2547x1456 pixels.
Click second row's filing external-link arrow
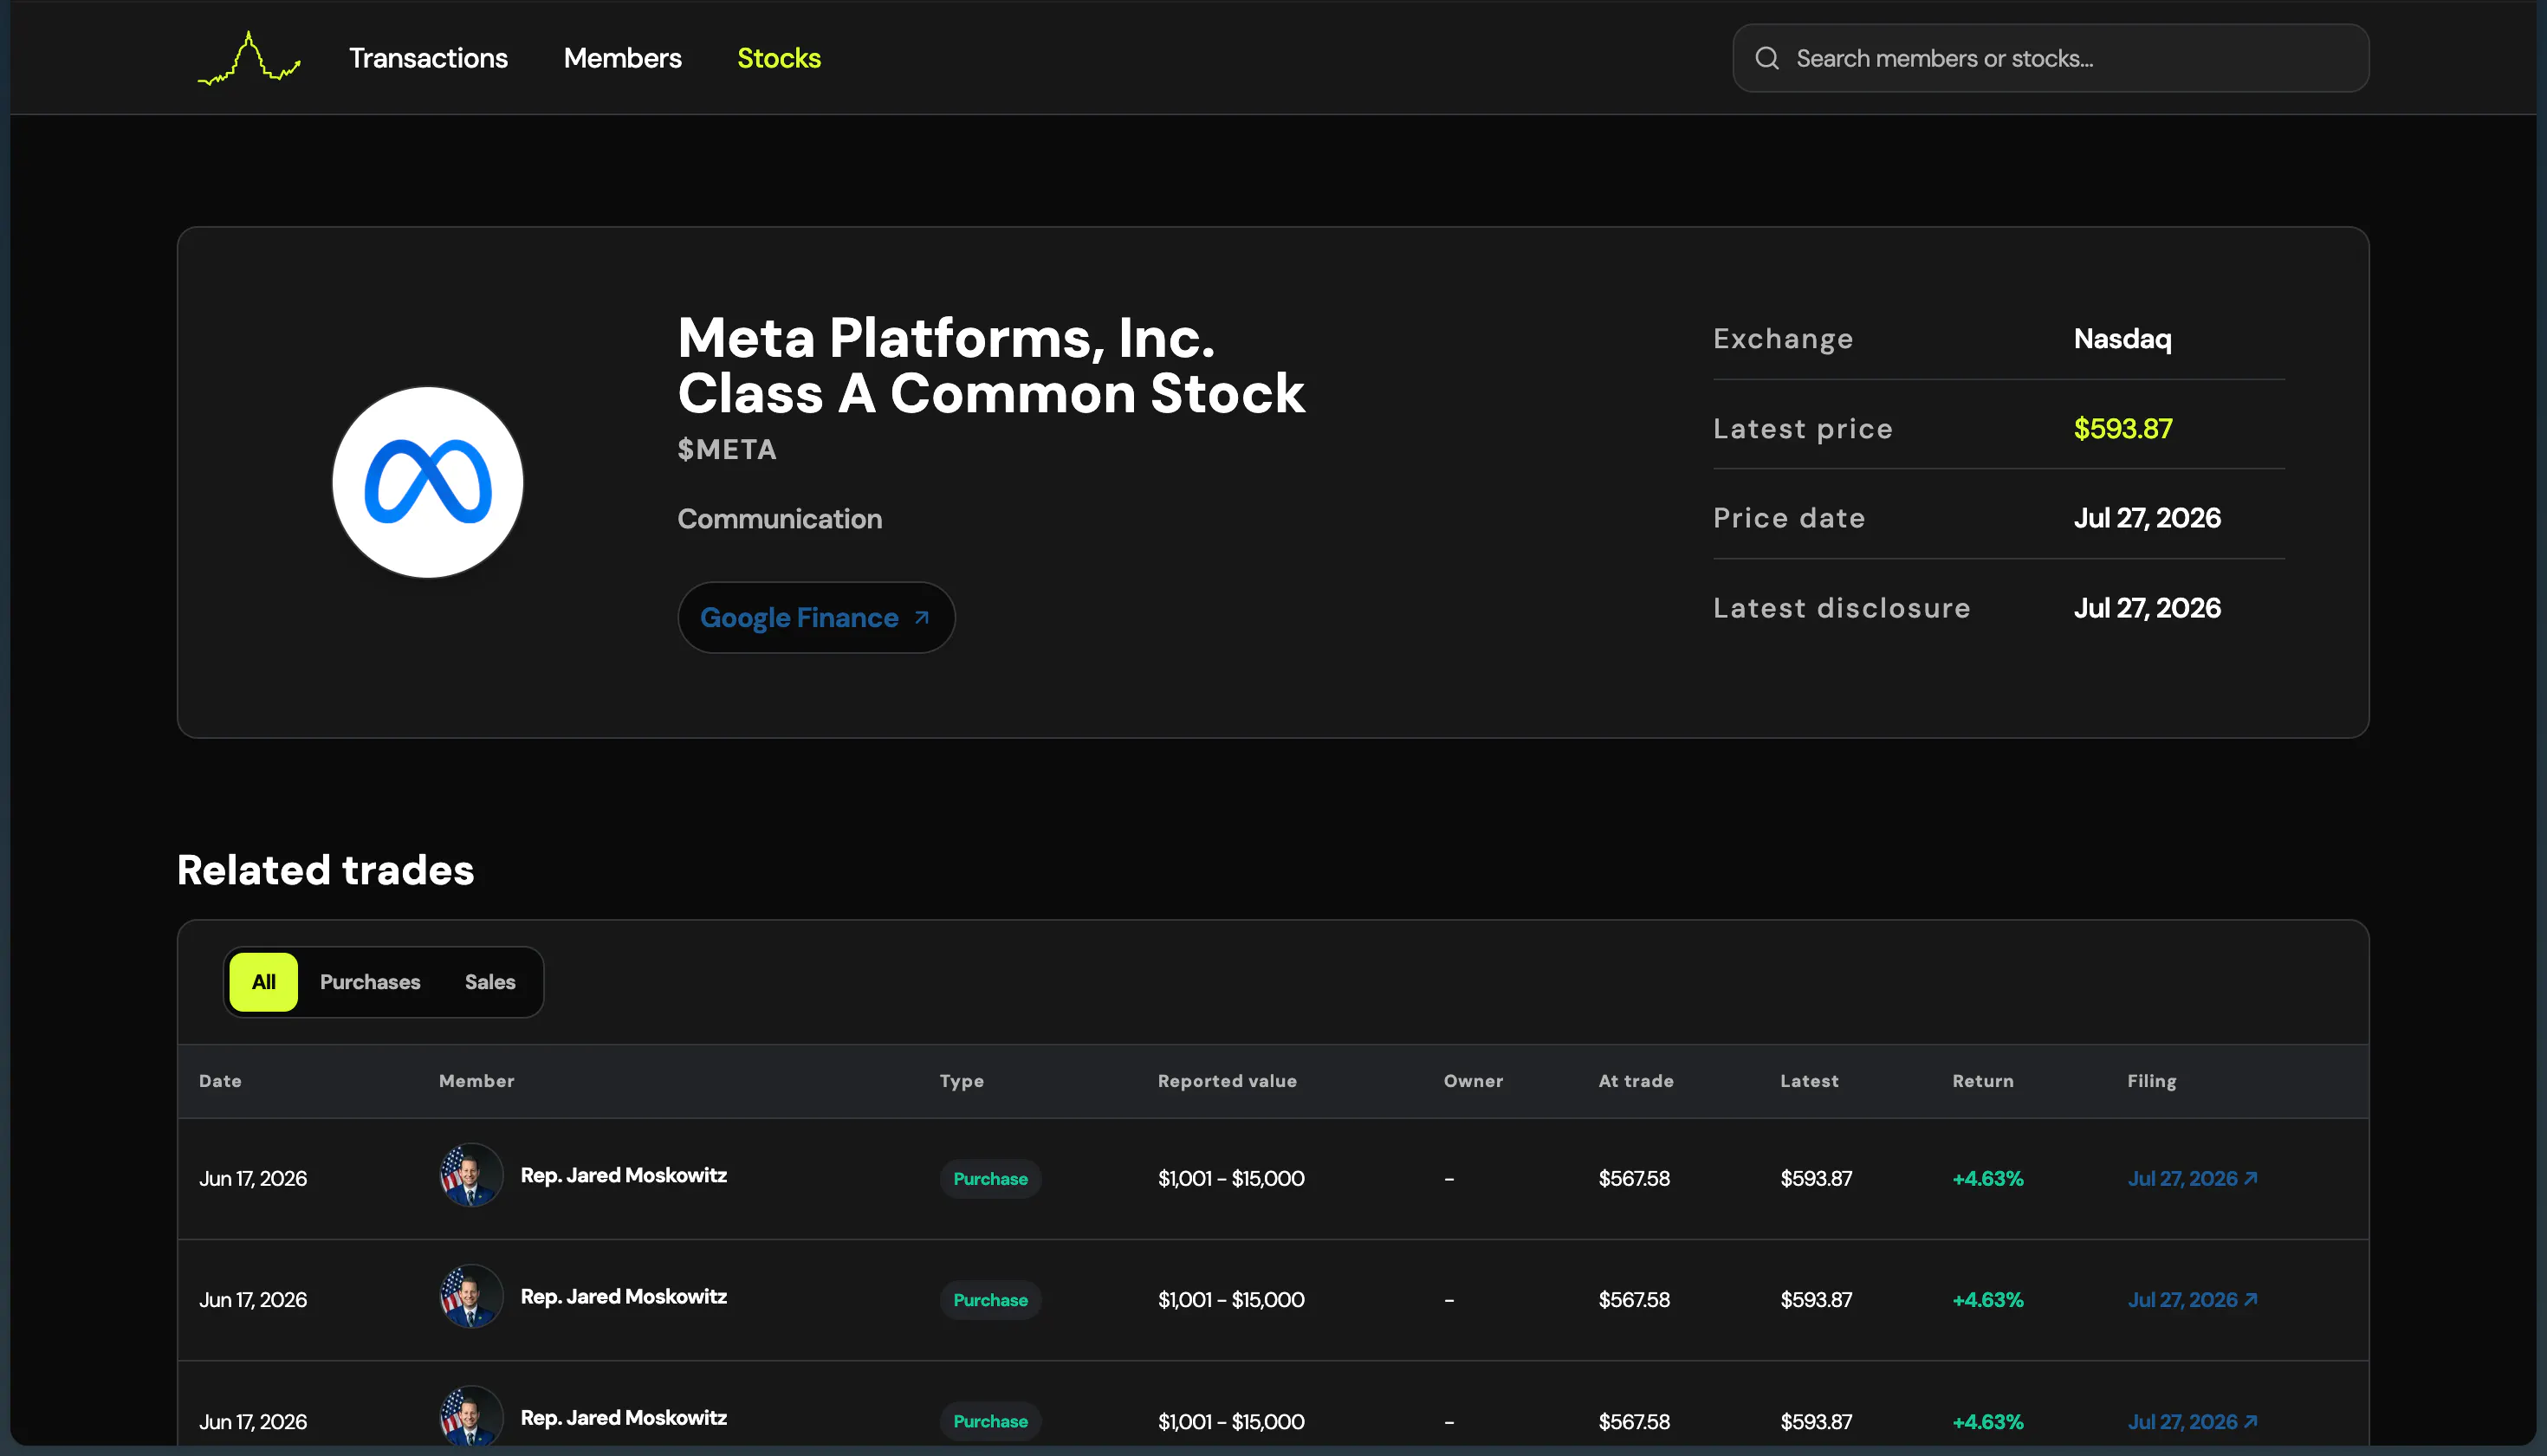click(2250, 1299)
